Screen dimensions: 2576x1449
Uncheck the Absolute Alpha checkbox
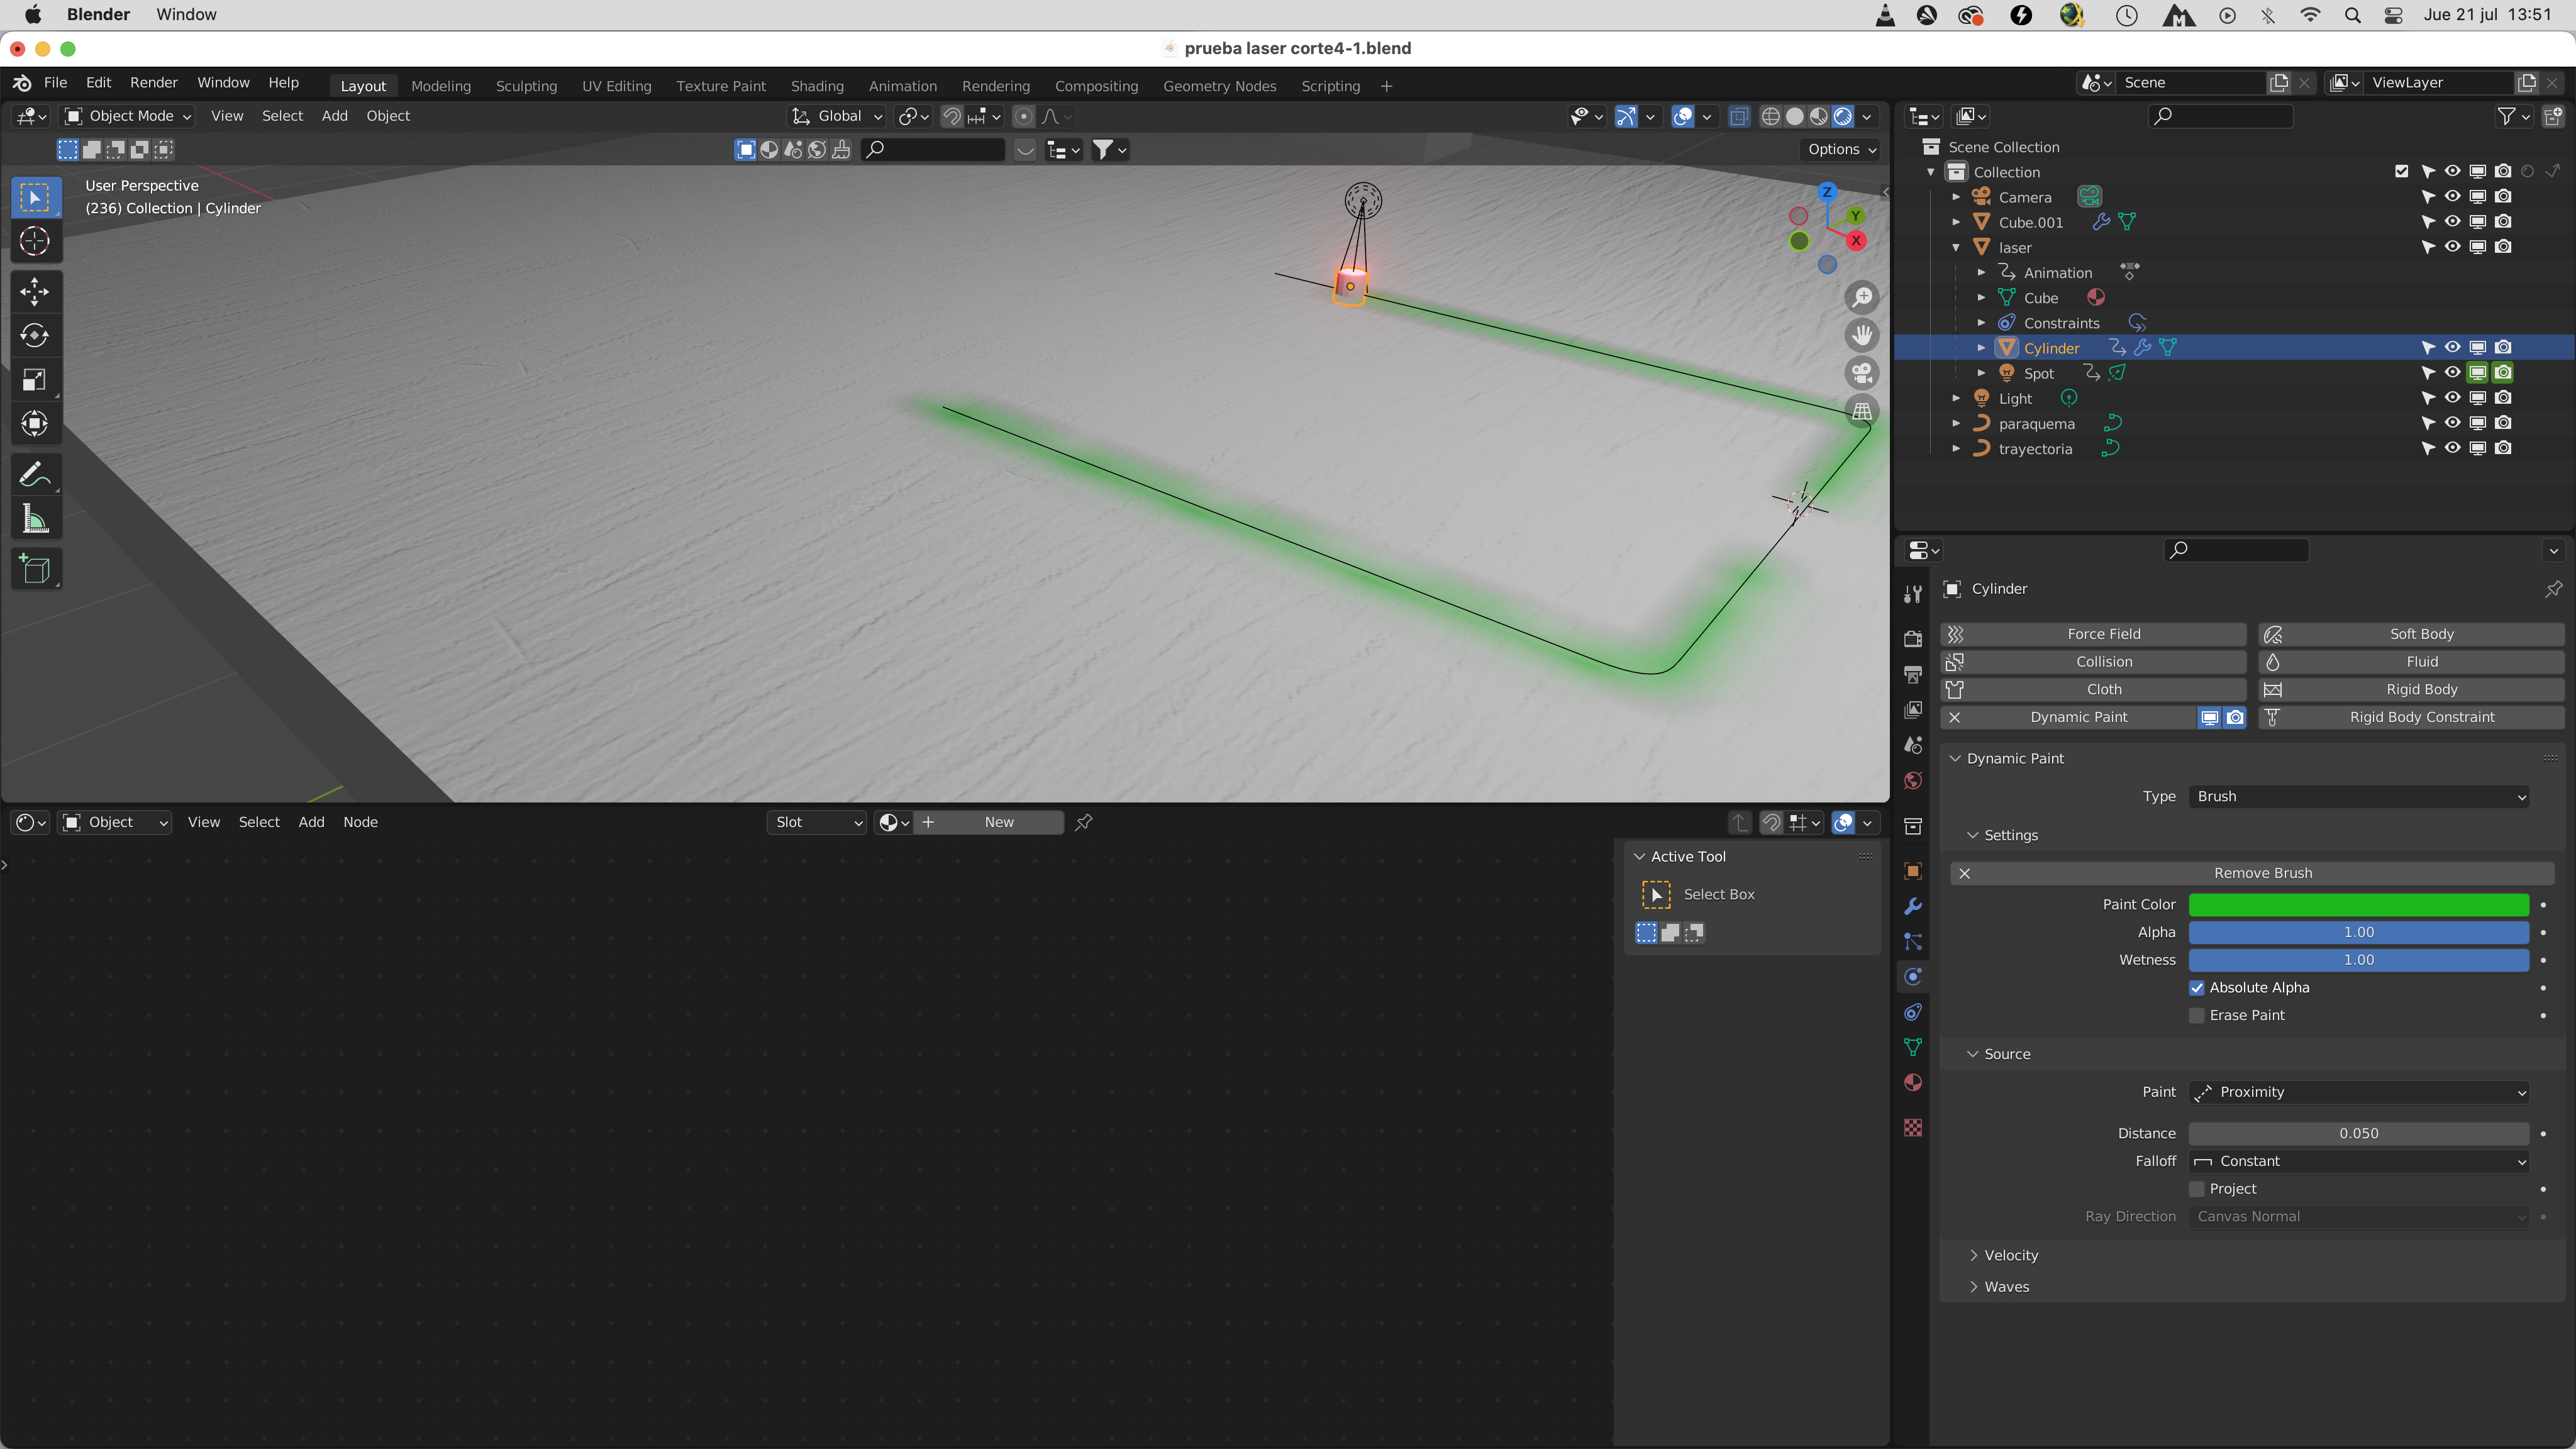click(2197, 987)
